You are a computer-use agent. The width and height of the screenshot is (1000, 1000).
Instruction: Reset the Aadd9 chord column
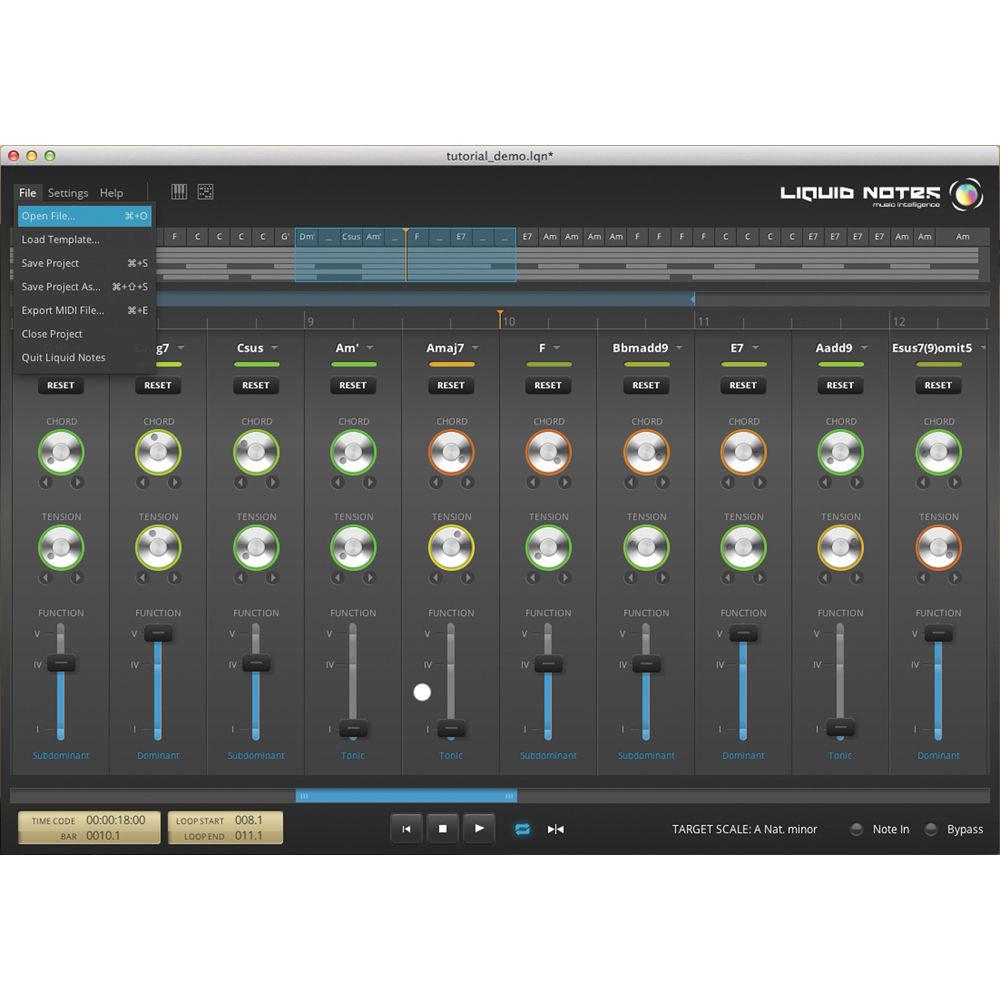pos(840,385)
